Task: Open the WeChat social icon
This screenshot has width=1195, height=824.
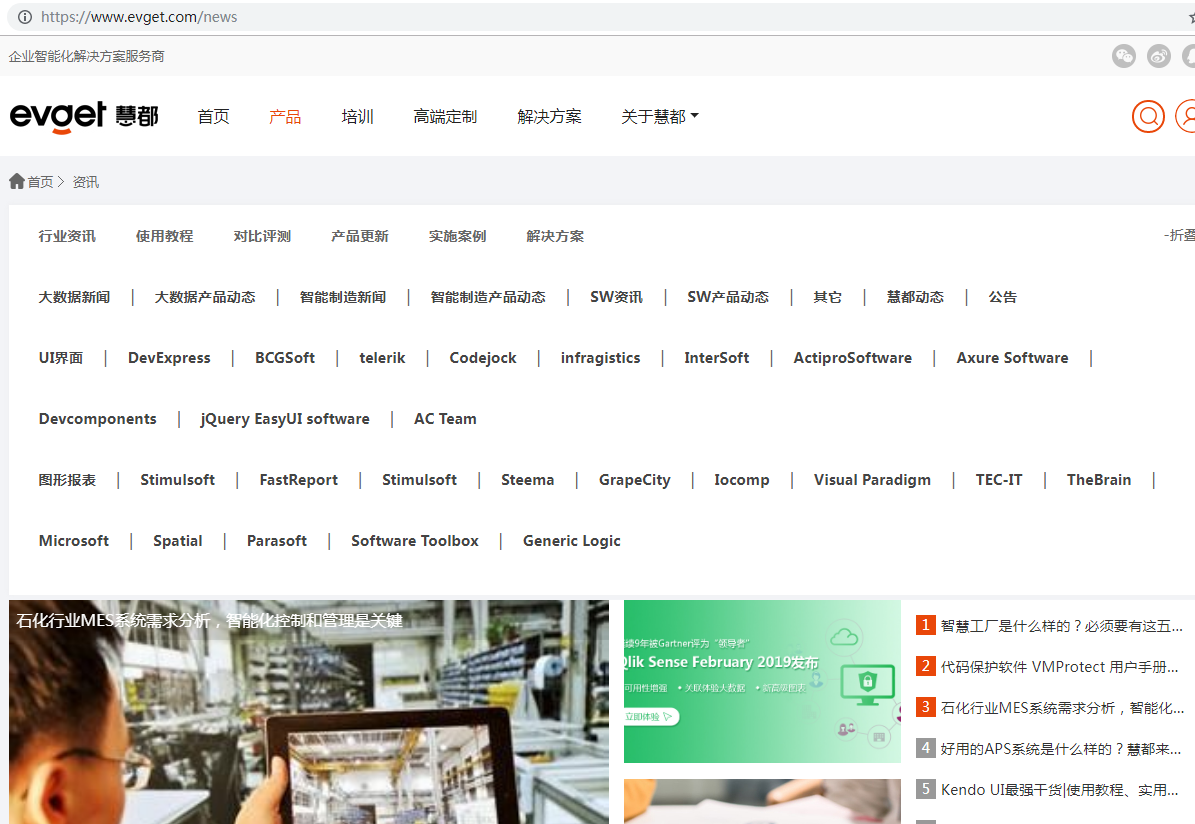Action: pyautogui.click(x=1124, y=57)
